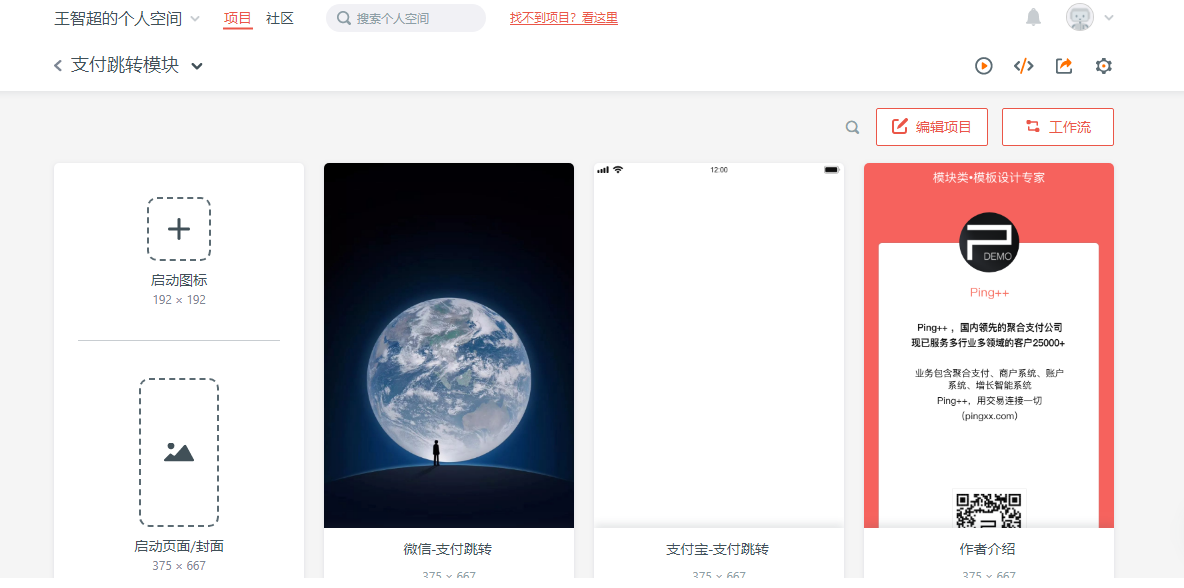Open the dropdown arrow next to avatar

tap(1108, 18)
